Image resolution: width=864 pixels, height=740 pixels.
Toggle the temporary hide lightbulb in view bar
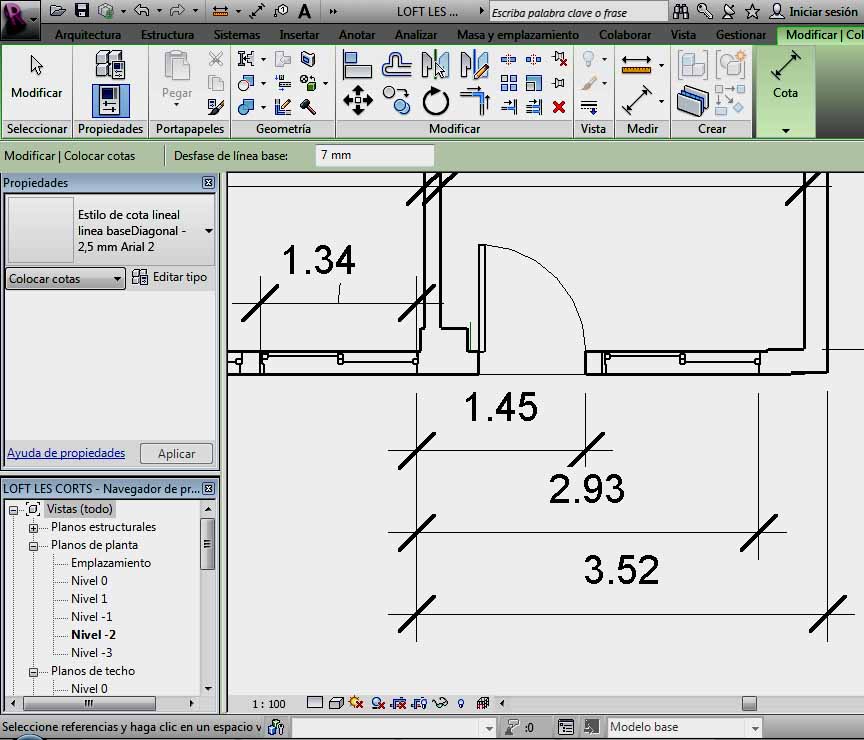point(461,703)
